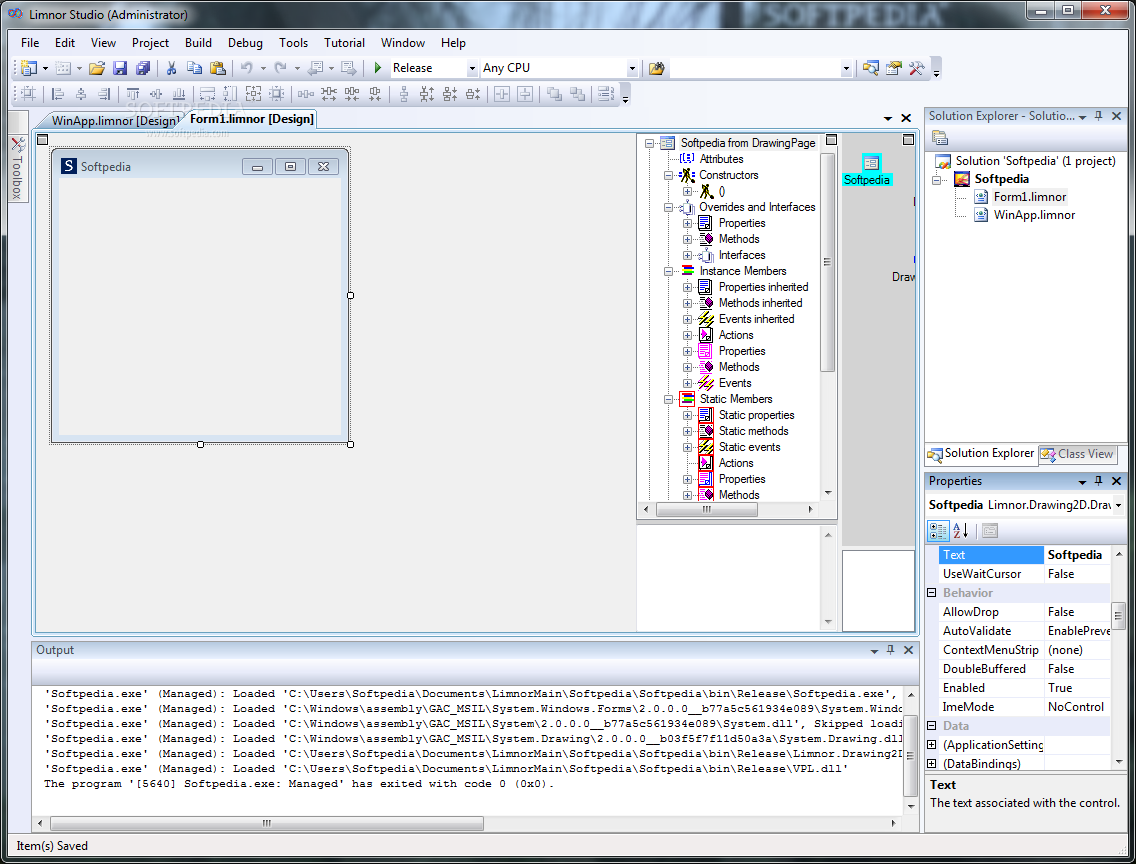The width and height of the screenshot is (1136, 864).
Task: Click the Open File folder icon
Action: 97,68
